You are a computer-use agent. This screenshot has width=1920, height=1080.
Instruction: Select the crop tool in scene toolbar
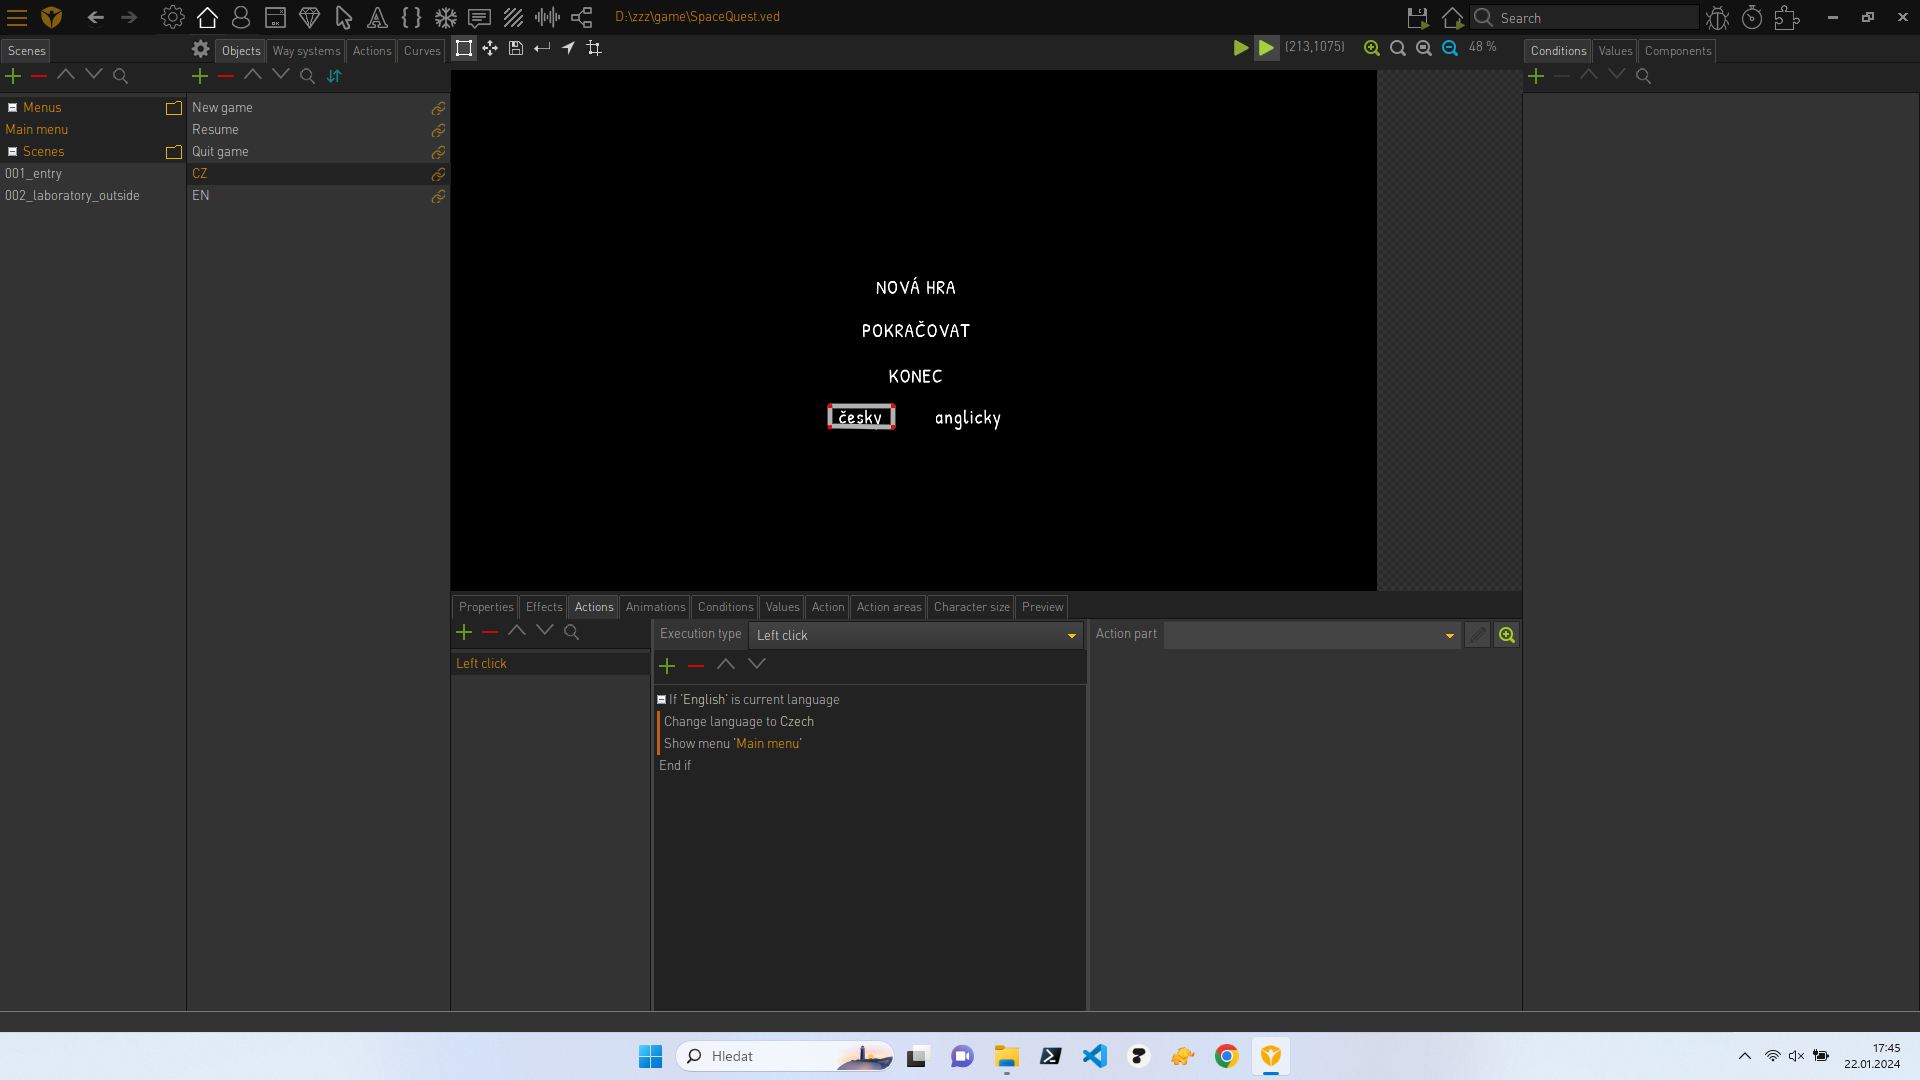click(x=594, y=48)
